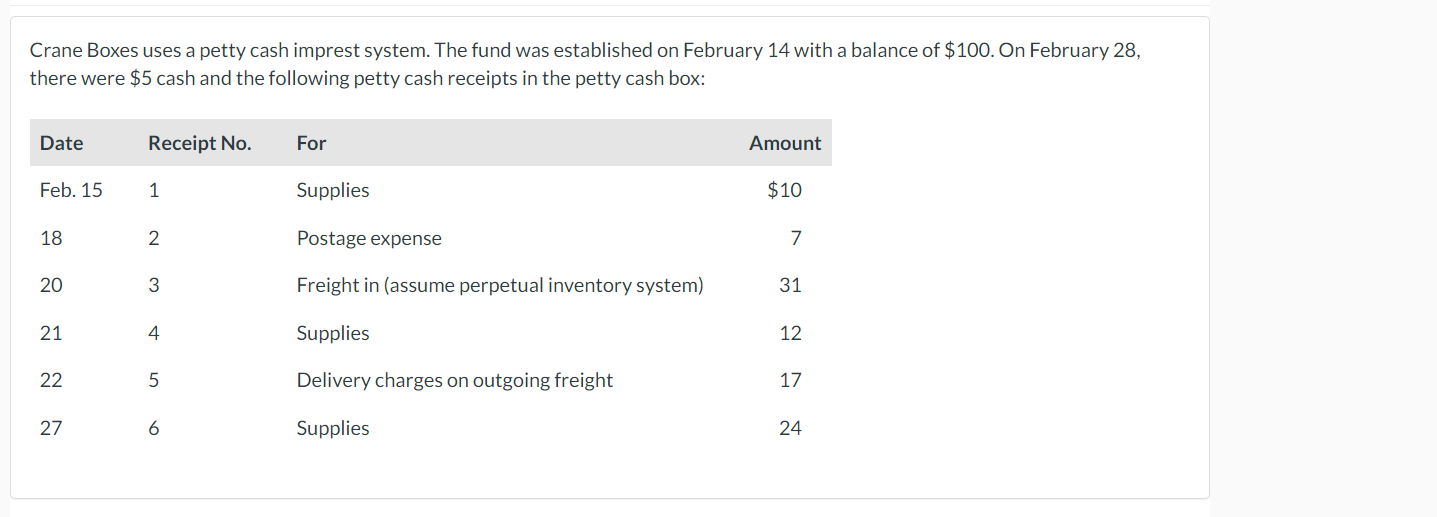
Task: Click the amount 12 for receipt 4
Action: coord(790,333)
